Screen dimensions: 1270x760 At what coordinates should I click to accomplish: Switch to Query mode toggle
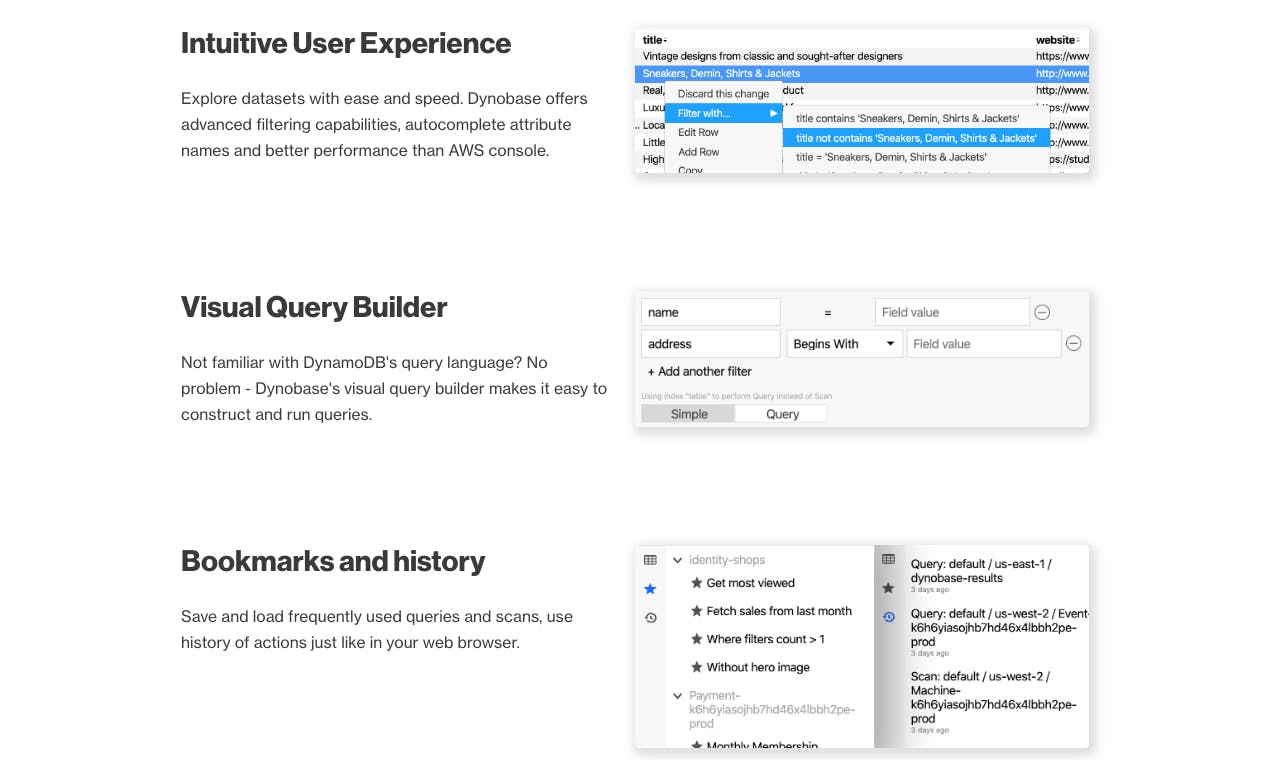coord(781,414)
